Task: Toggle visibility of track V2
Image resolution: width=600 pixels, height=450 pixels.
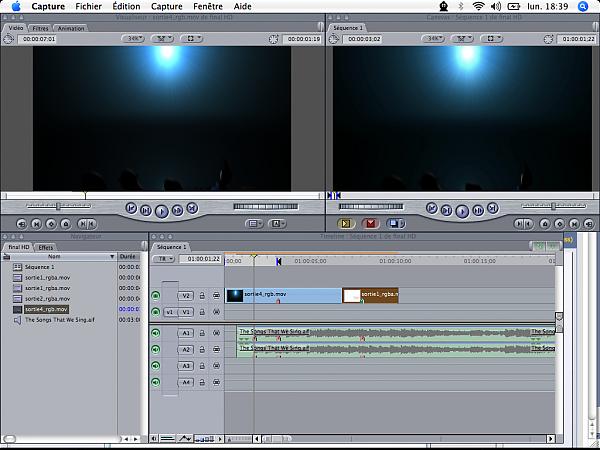Action: pos(156,296)
